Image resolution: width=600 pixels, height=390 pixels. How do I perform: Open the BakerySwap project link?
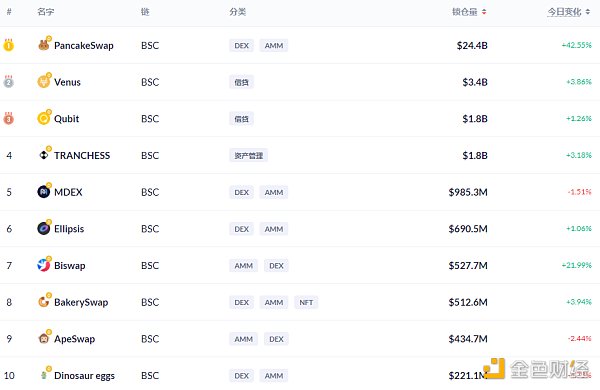(81, 302)
